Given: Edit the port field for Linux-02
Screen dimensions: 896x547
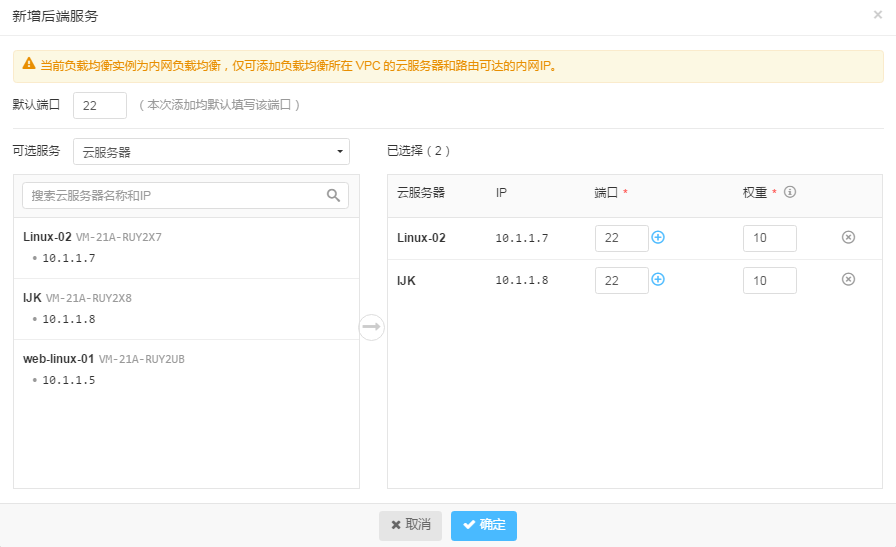Looking at the screenshot, I should (622, 238).
